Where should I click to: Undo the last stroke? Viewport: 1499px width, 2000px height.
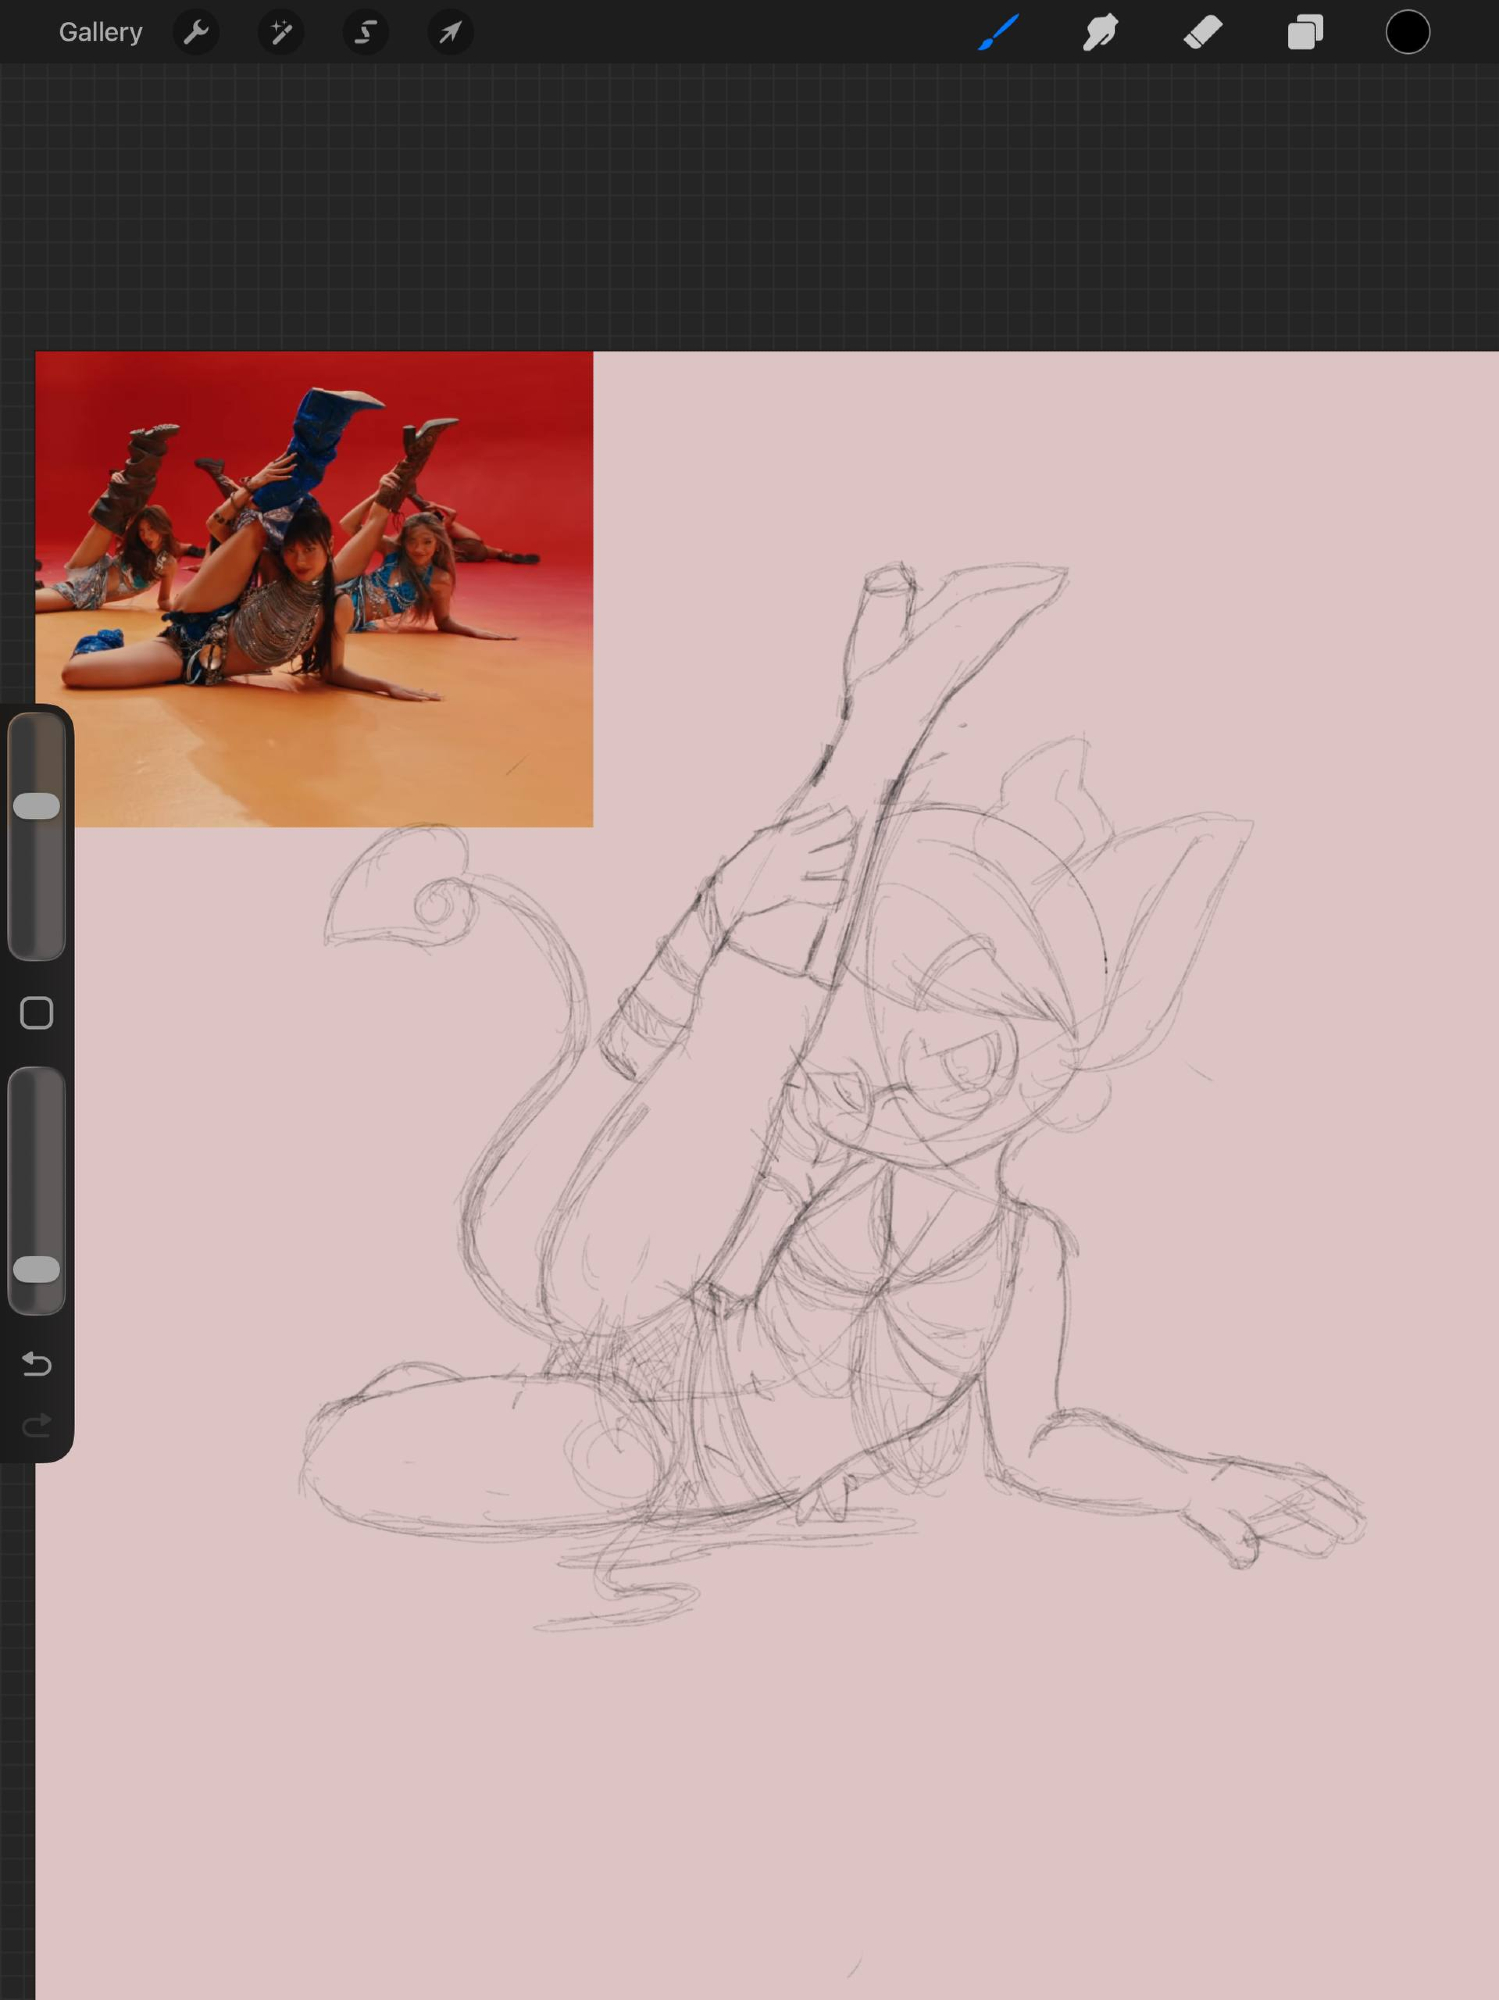tap(37, 1364)
